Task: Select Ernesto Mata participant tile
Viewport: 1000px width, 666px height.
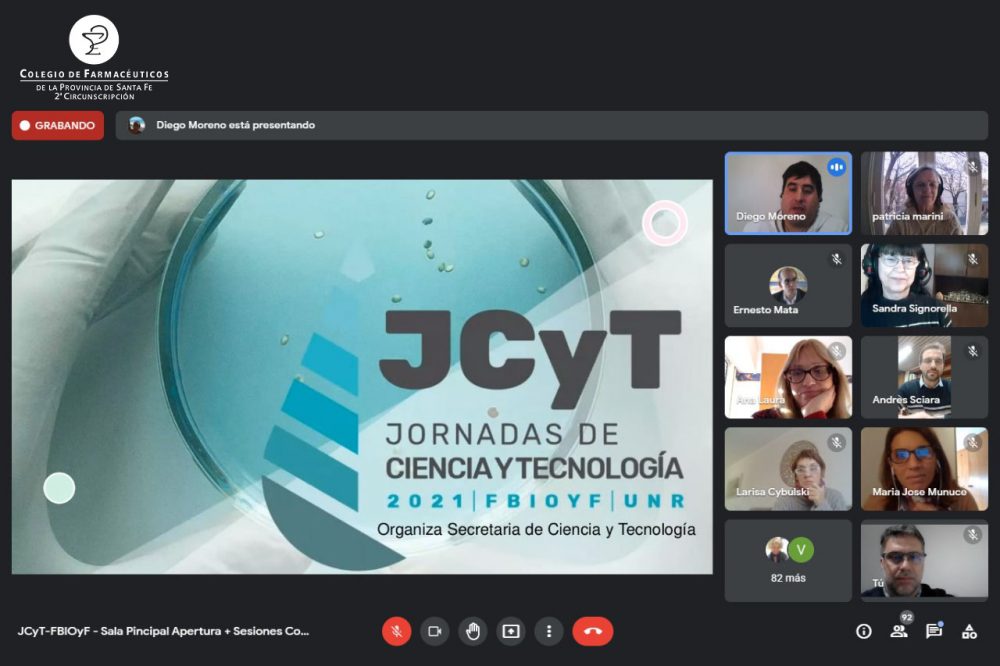Action: [x=788, y=285]
